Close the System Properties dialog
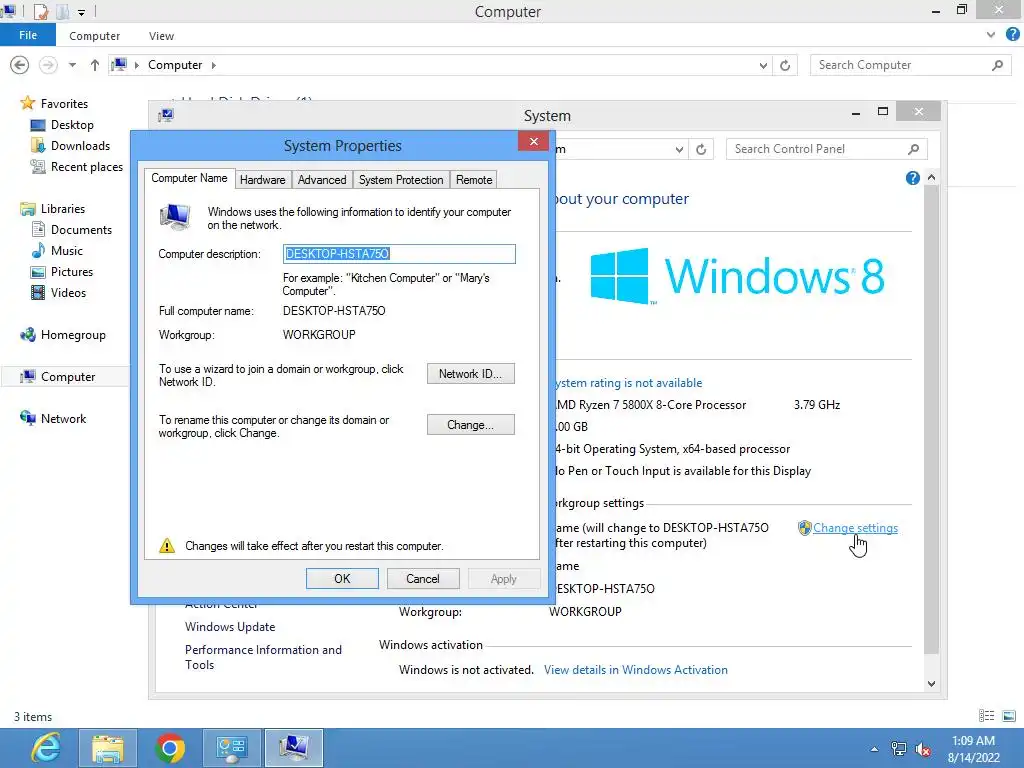Viewport: 1024px width, 768px height. point(534,142)
